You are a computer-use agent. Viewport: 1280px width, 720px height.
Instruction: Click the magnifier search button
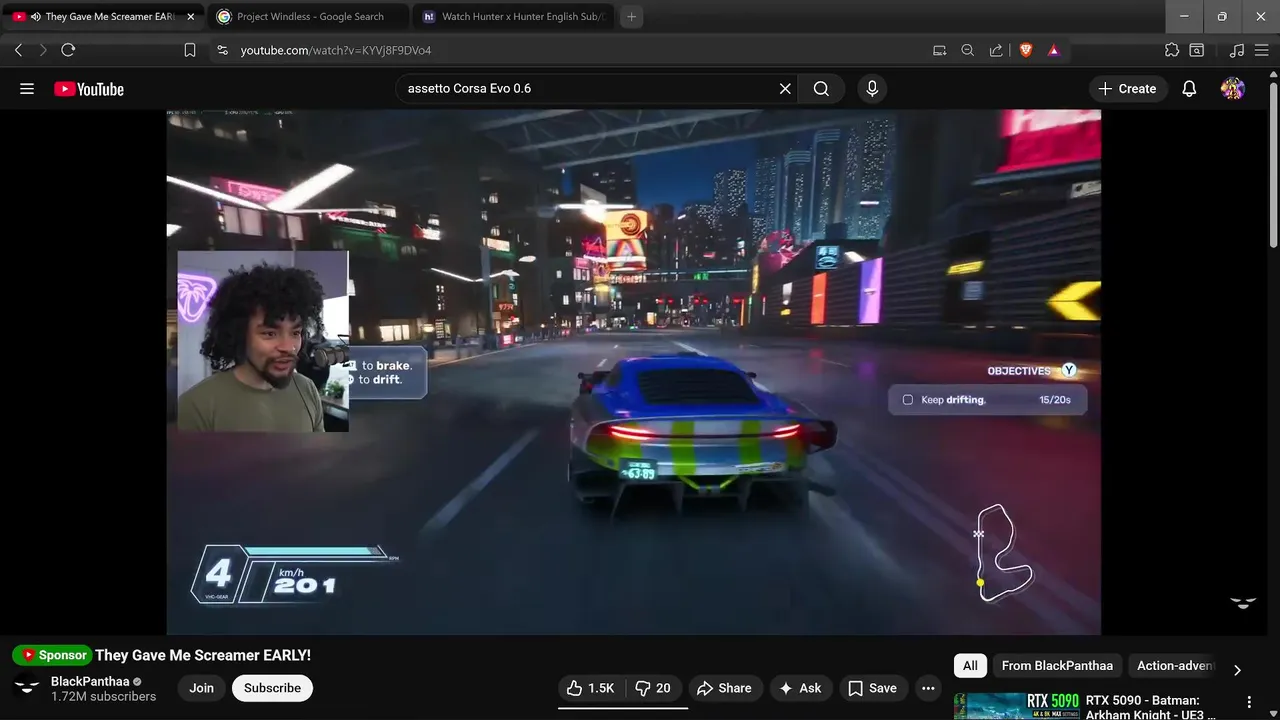(x=821, y=89)
